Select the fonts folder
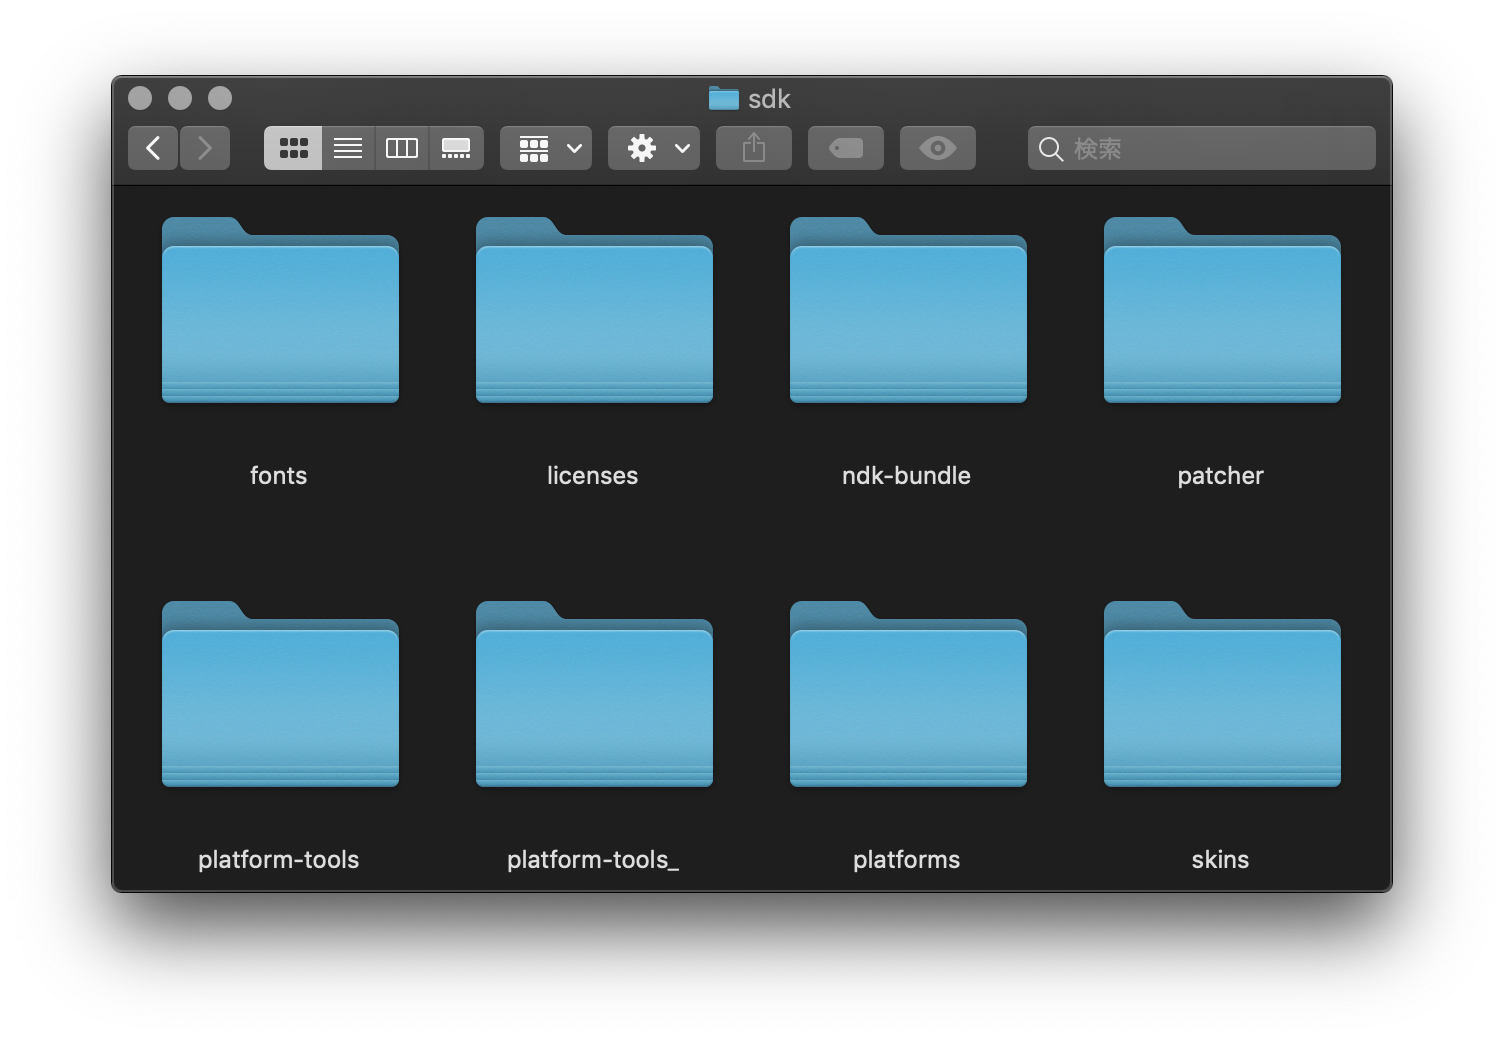 pos(280,312)
